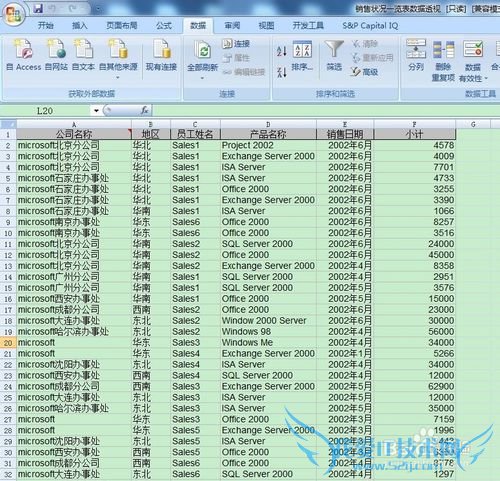Viewport: 500px width, 481px height.
Task: Click cell with value 62900
Action: (x=414, y=387)
